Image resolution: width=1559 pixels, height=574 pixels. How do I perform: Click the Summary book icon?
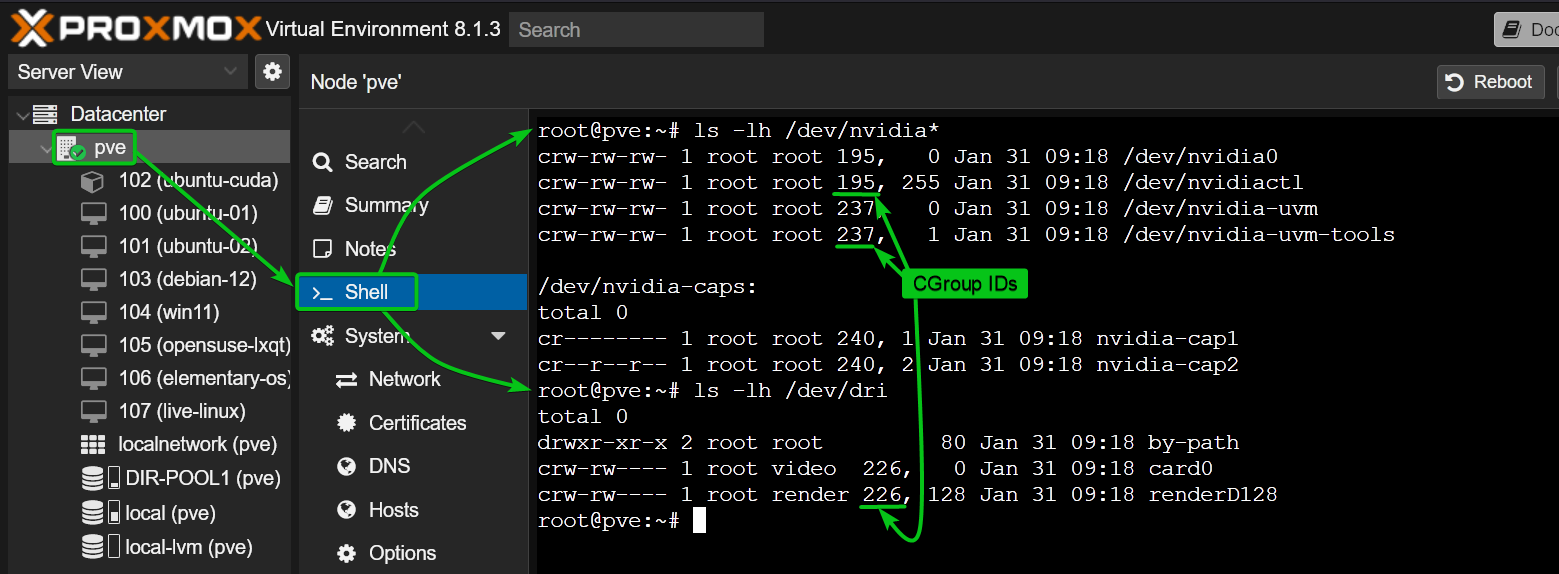click(322, 205)
